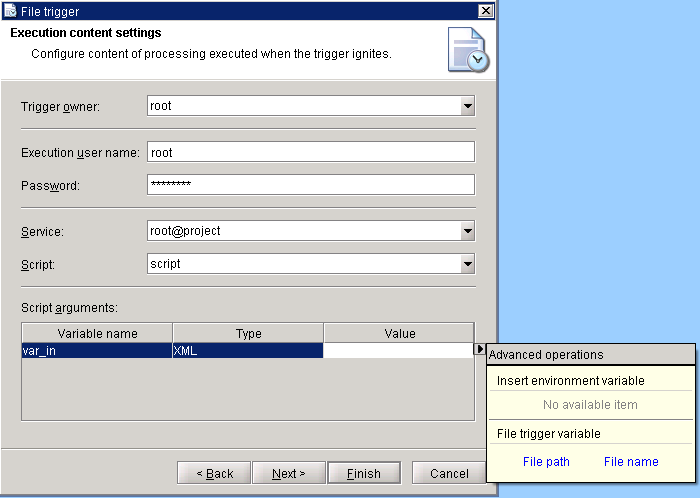
Task: Click the XML type cell
Action: [247, 351]
